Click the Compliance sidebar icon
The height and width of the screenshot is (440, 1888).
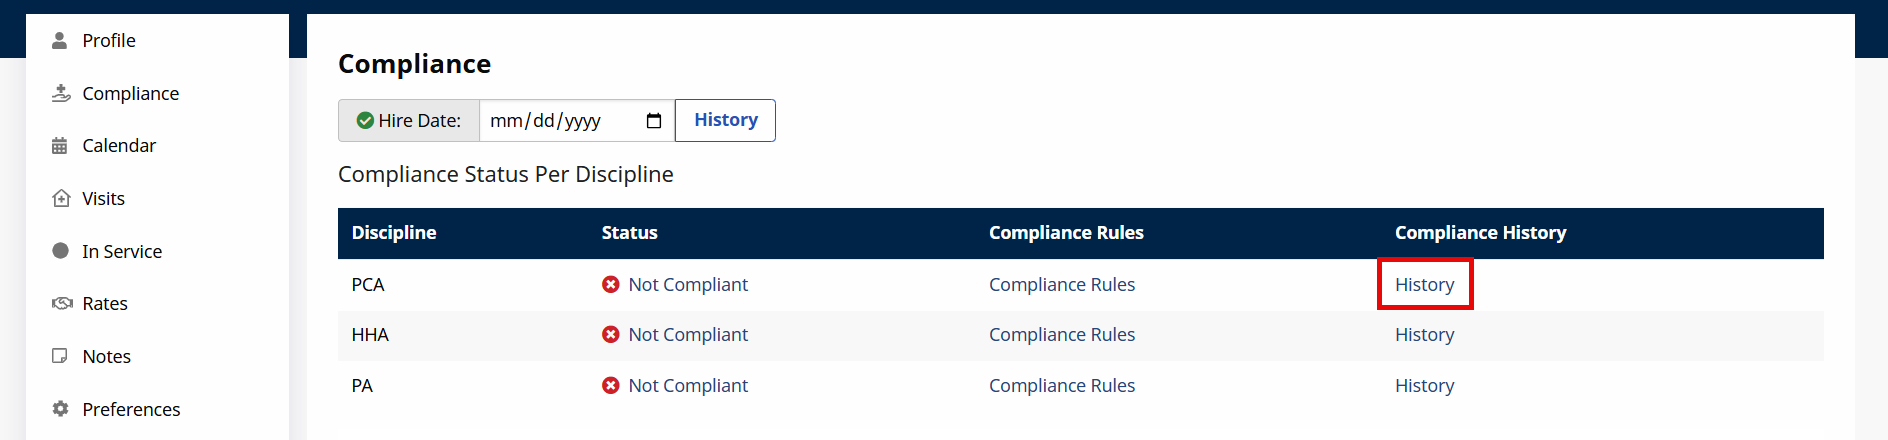click(x=61, y=93)
